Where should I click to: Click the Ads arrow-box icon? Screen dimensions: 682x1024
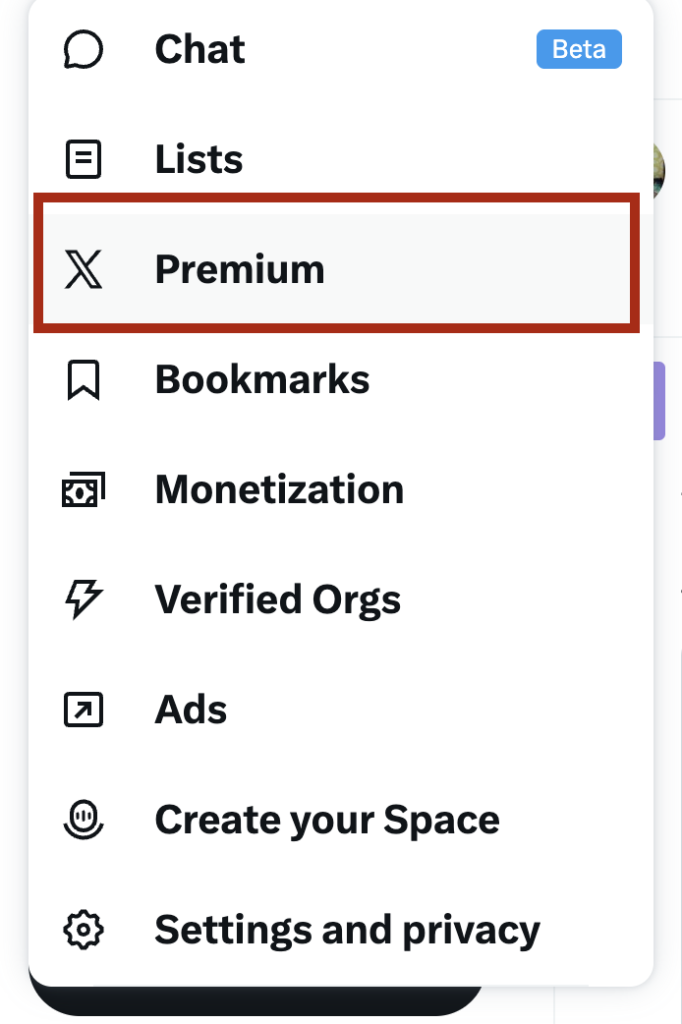tap(83, 710)
